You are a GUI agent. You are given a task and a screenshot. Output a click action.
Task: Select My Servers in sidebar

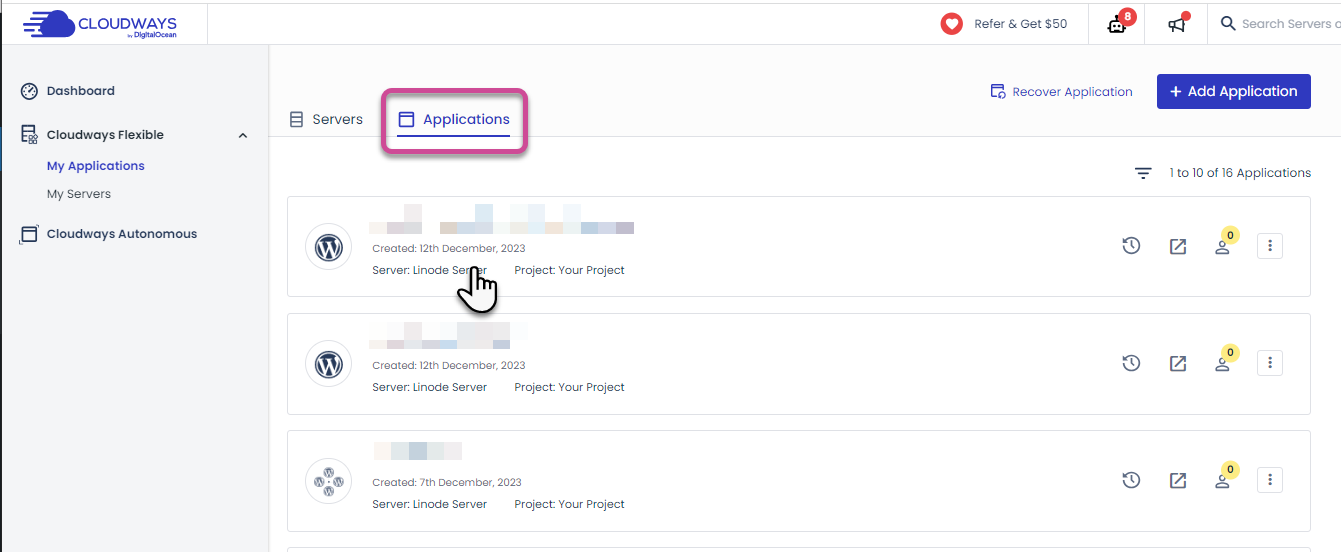click(x=79, y=194)
